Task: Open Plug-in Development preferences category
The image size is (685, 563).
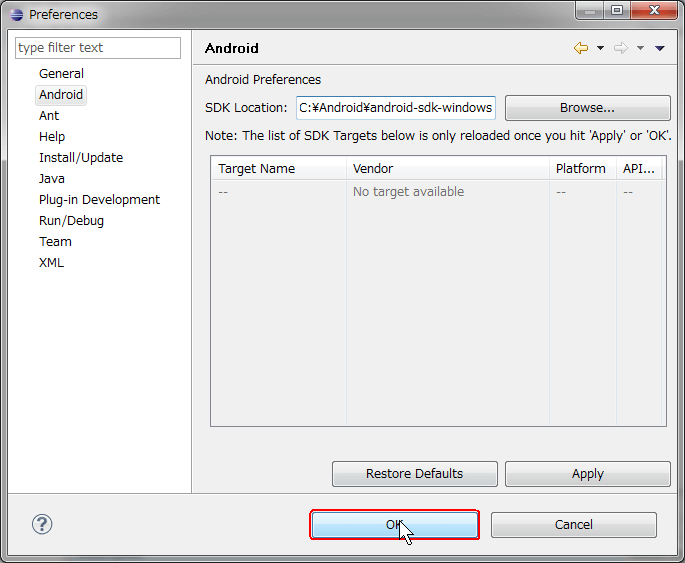Action: click(x=99, y=200)
